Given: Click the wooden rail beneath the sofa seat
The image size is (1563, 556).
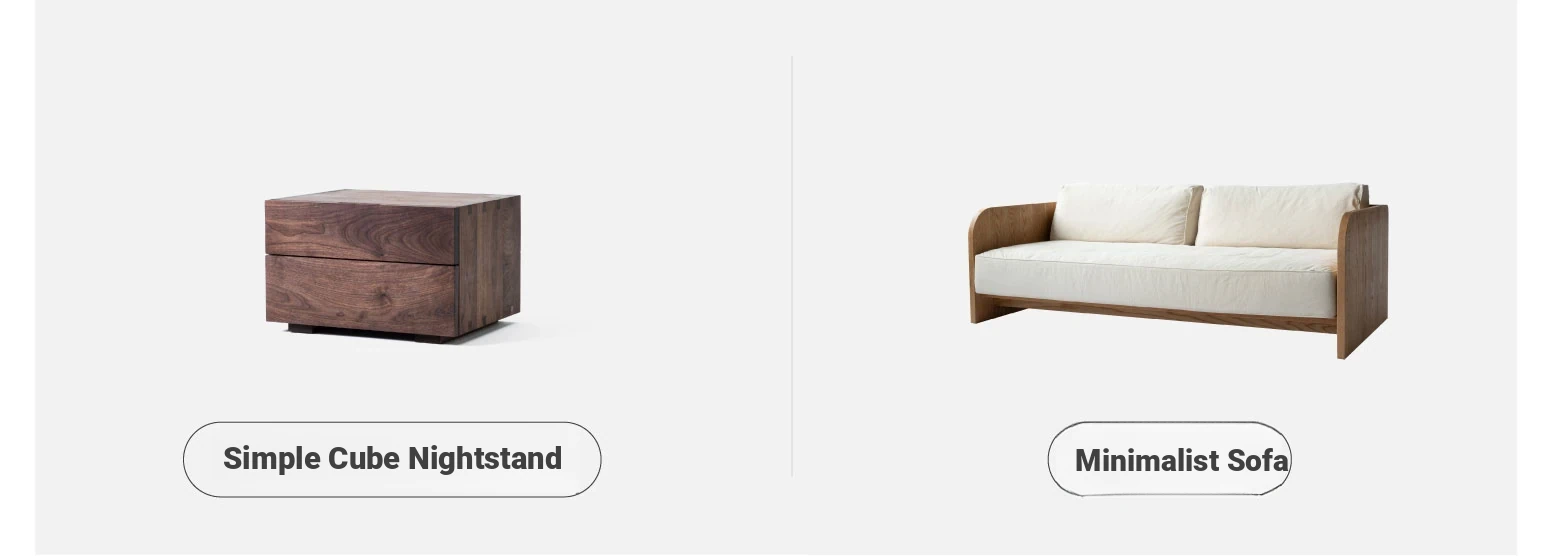Looking at the screenshot, I should point(1160,315).
